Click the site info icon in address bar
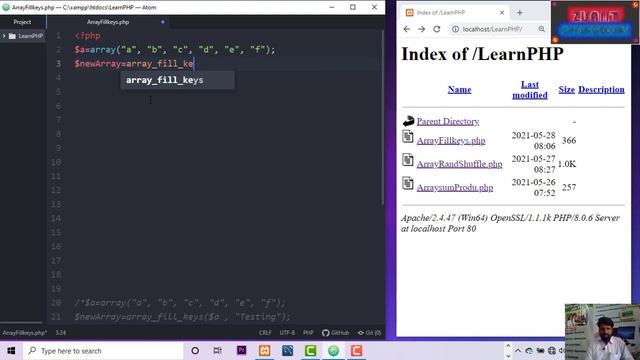The image size is (640, 360). coord(455,29)
